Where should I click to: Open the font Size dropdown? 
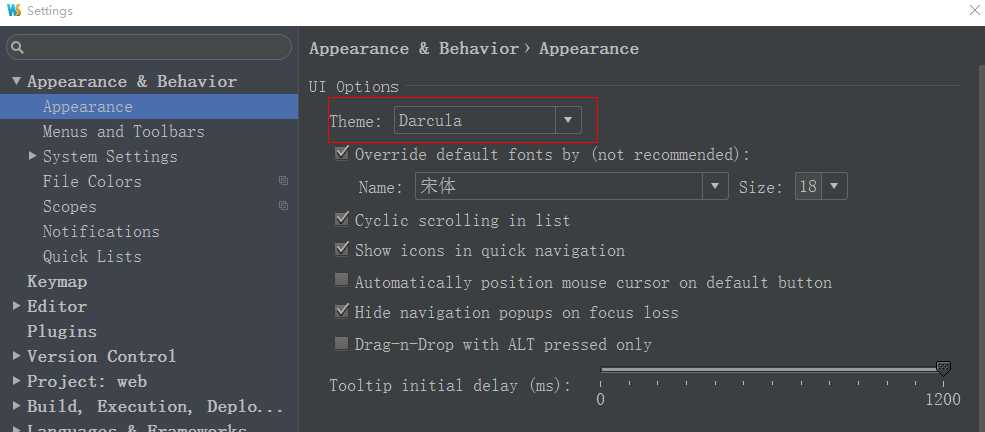click(x=821, y=186)
